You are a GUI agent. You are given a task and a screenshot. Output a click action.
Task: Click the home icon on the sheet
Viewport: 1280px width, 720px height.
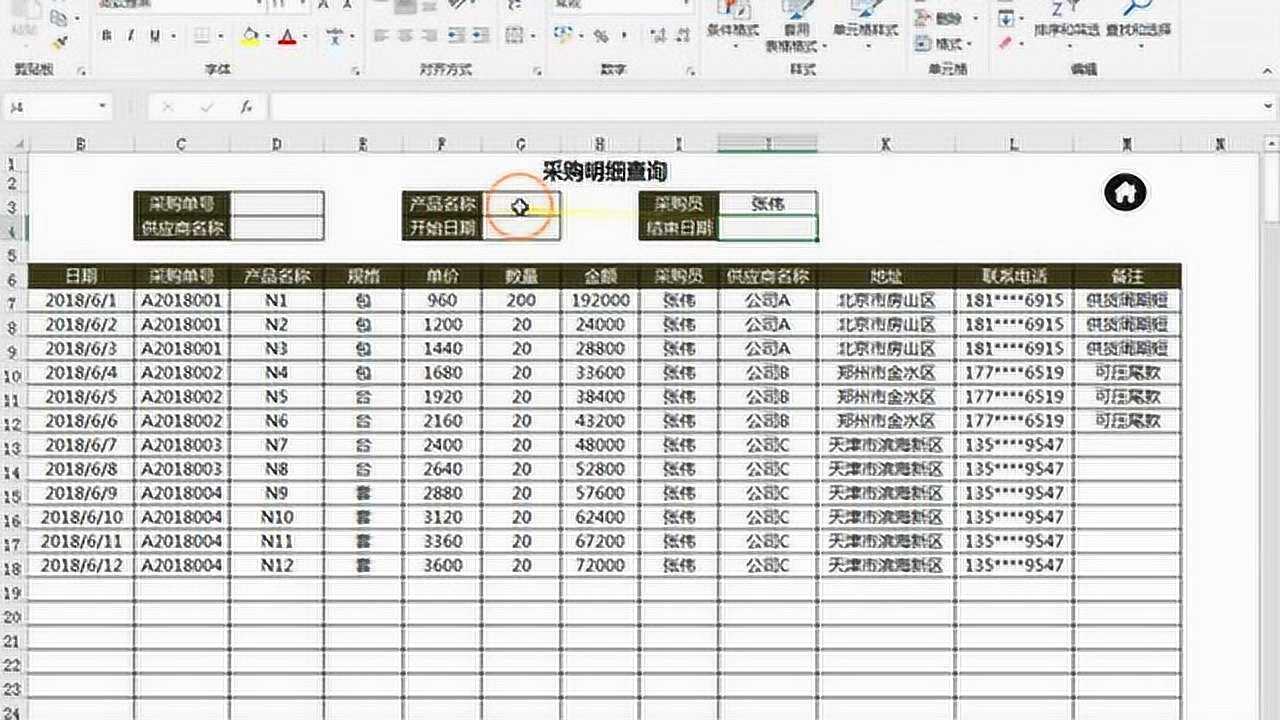[1125, 192]
